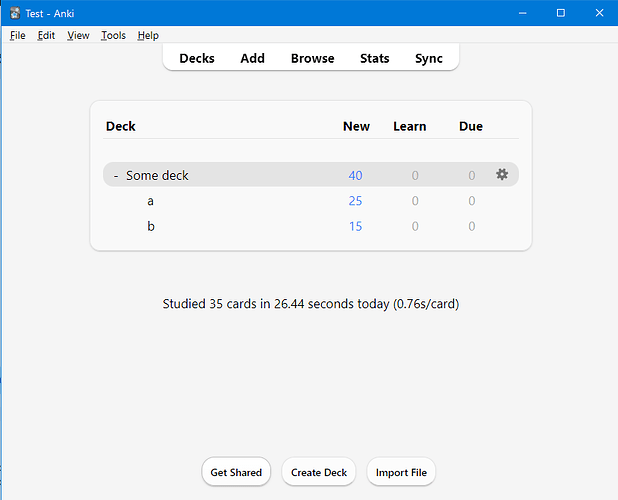Open subdeck a
The width and height of the screenshot is (618, 500).
(x=150, y=201)
